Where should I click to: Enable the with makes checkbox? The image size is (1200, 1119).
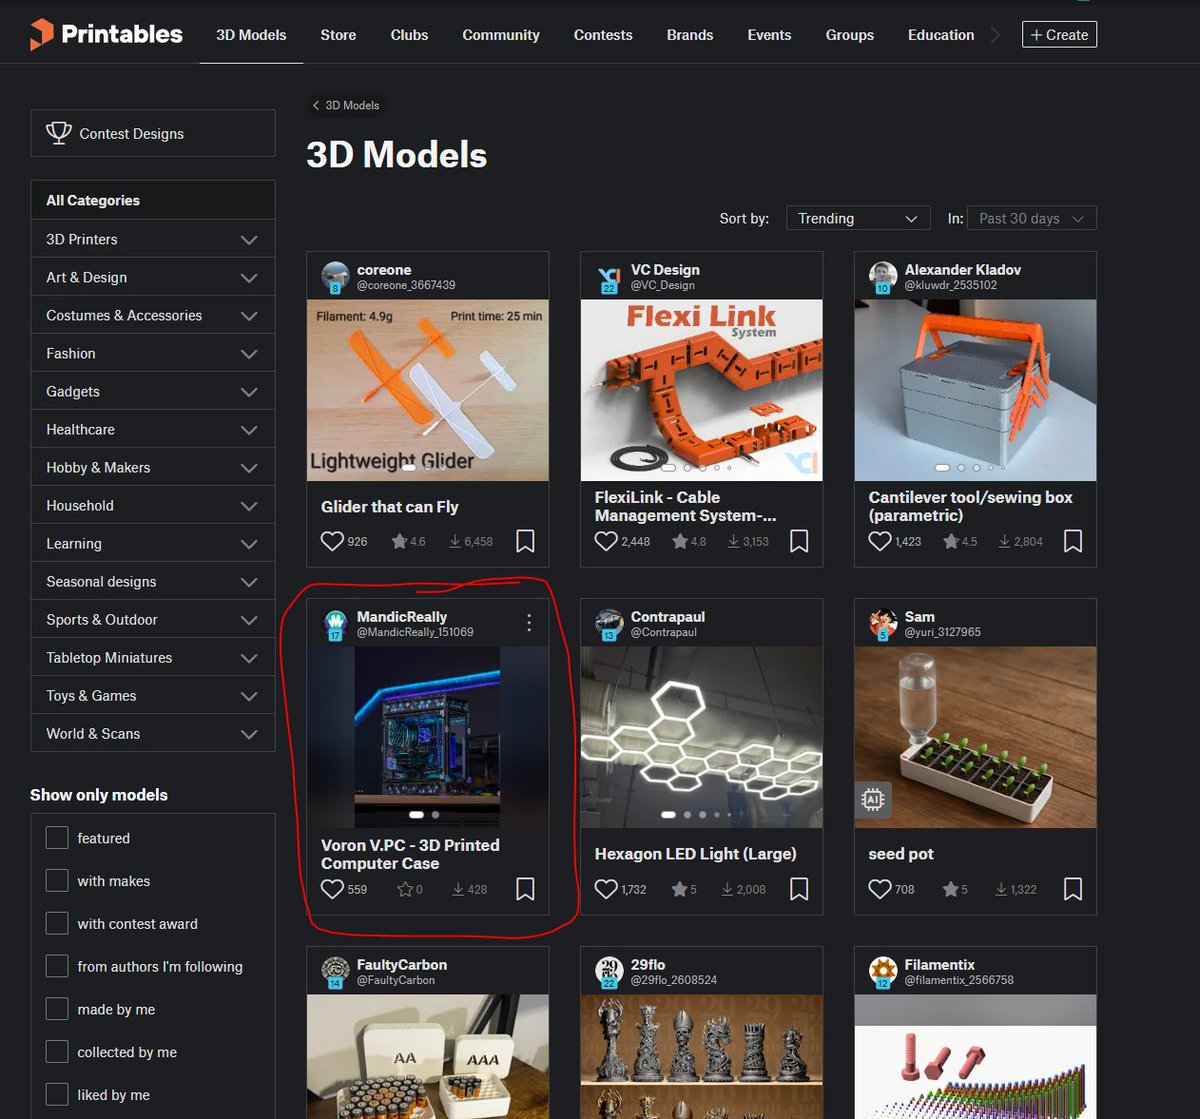57,881
